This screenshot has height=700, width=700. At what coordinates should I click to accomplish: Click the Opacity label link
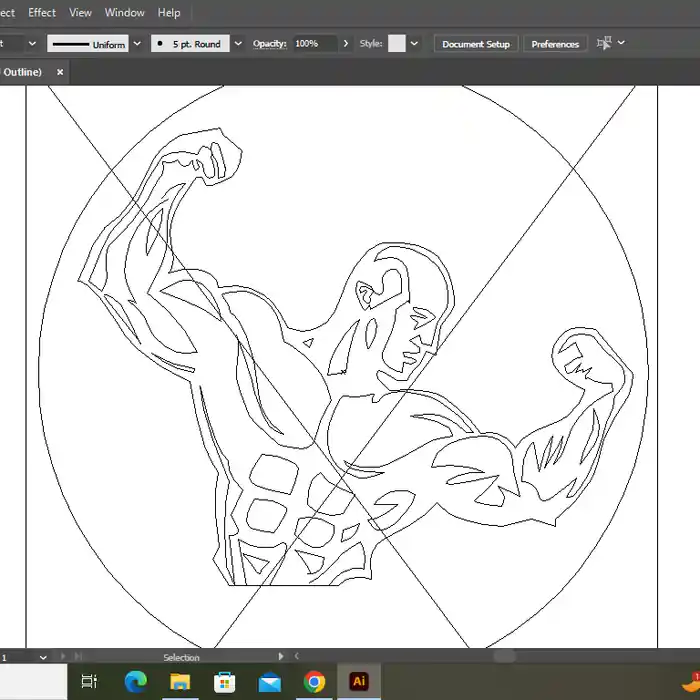tap(269, 44)
